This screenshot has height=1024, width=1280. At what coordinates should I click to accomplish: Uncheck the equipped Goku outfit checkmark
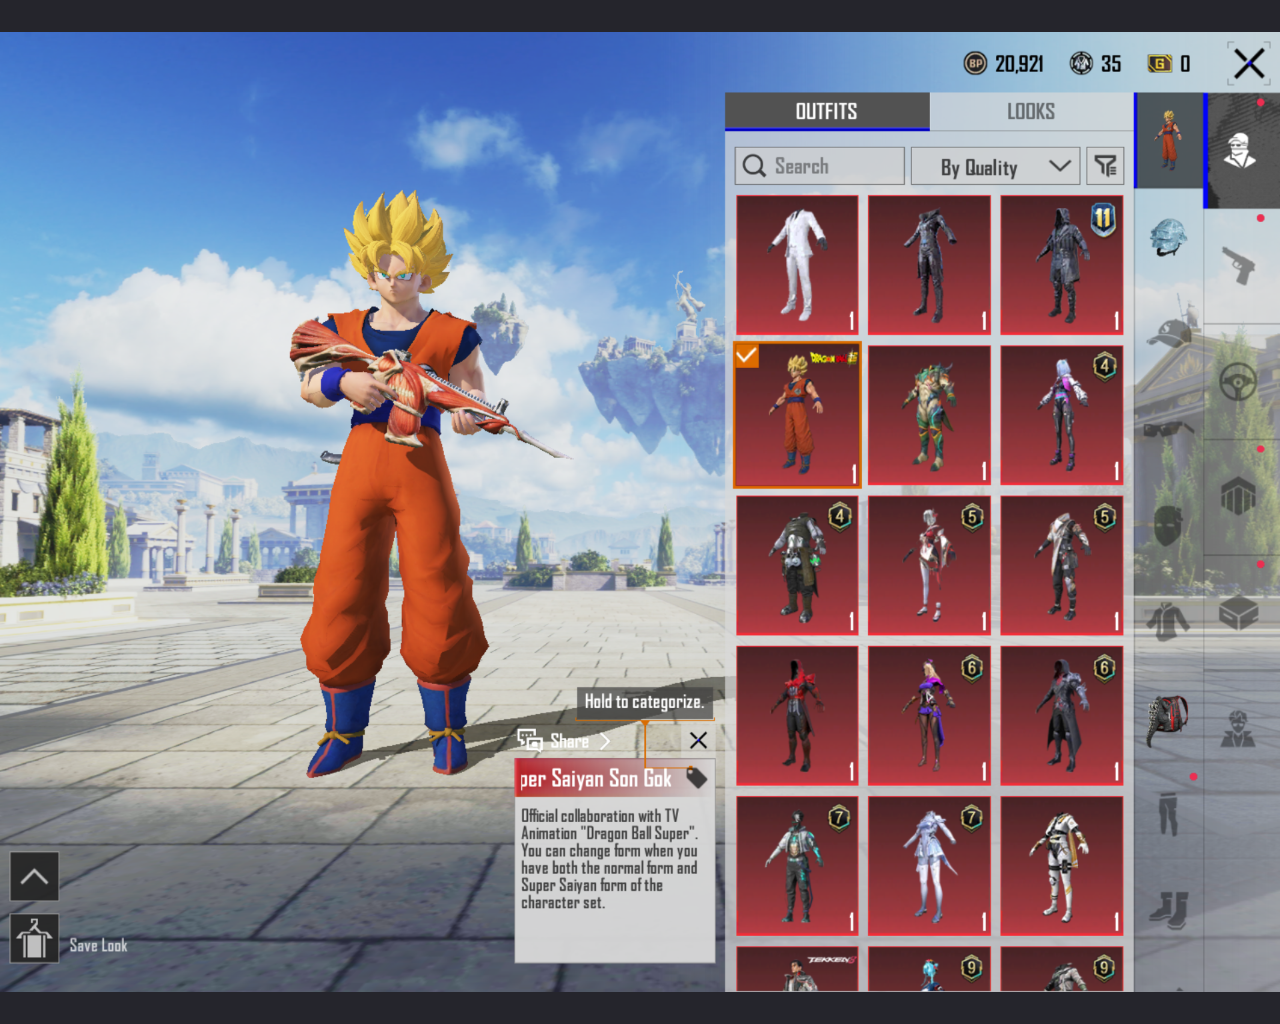[x=747, y=356]
